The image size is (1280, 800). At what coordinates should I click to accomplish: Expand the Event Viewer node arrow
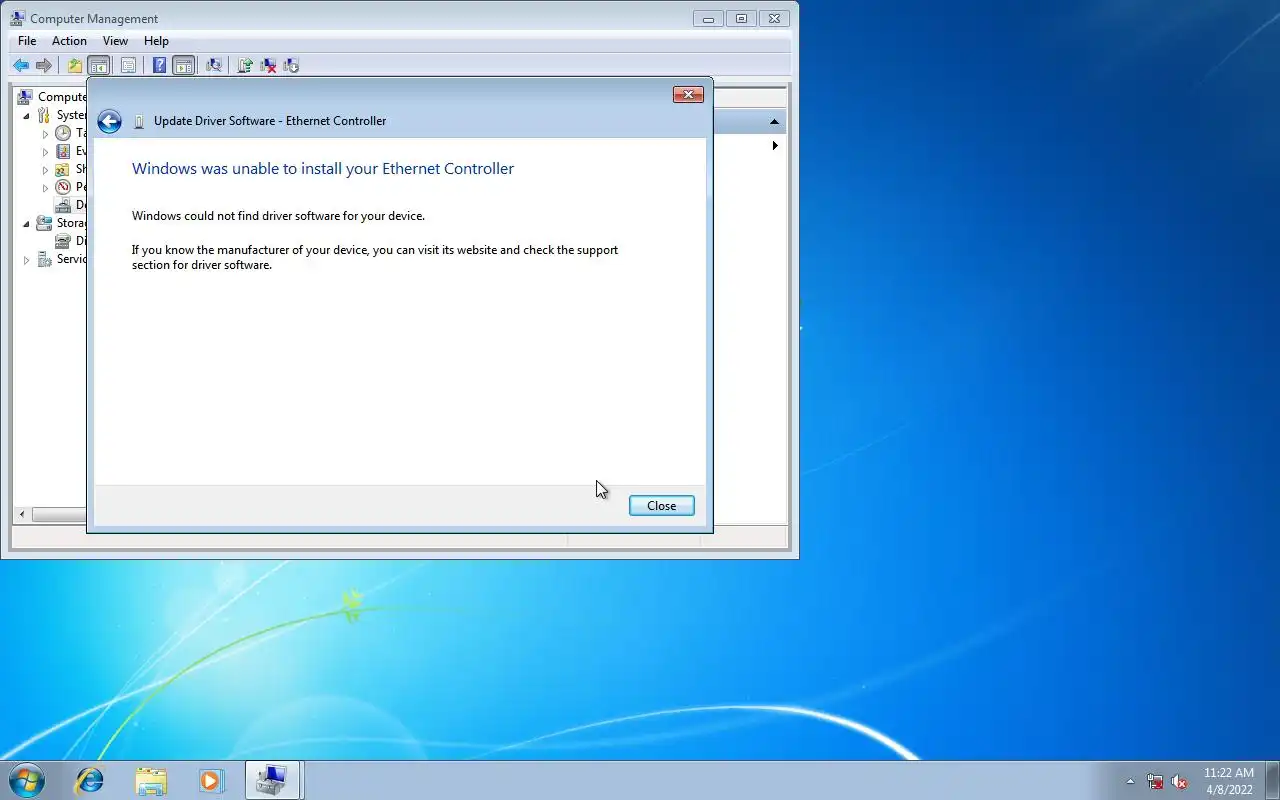tap(45, 151)
